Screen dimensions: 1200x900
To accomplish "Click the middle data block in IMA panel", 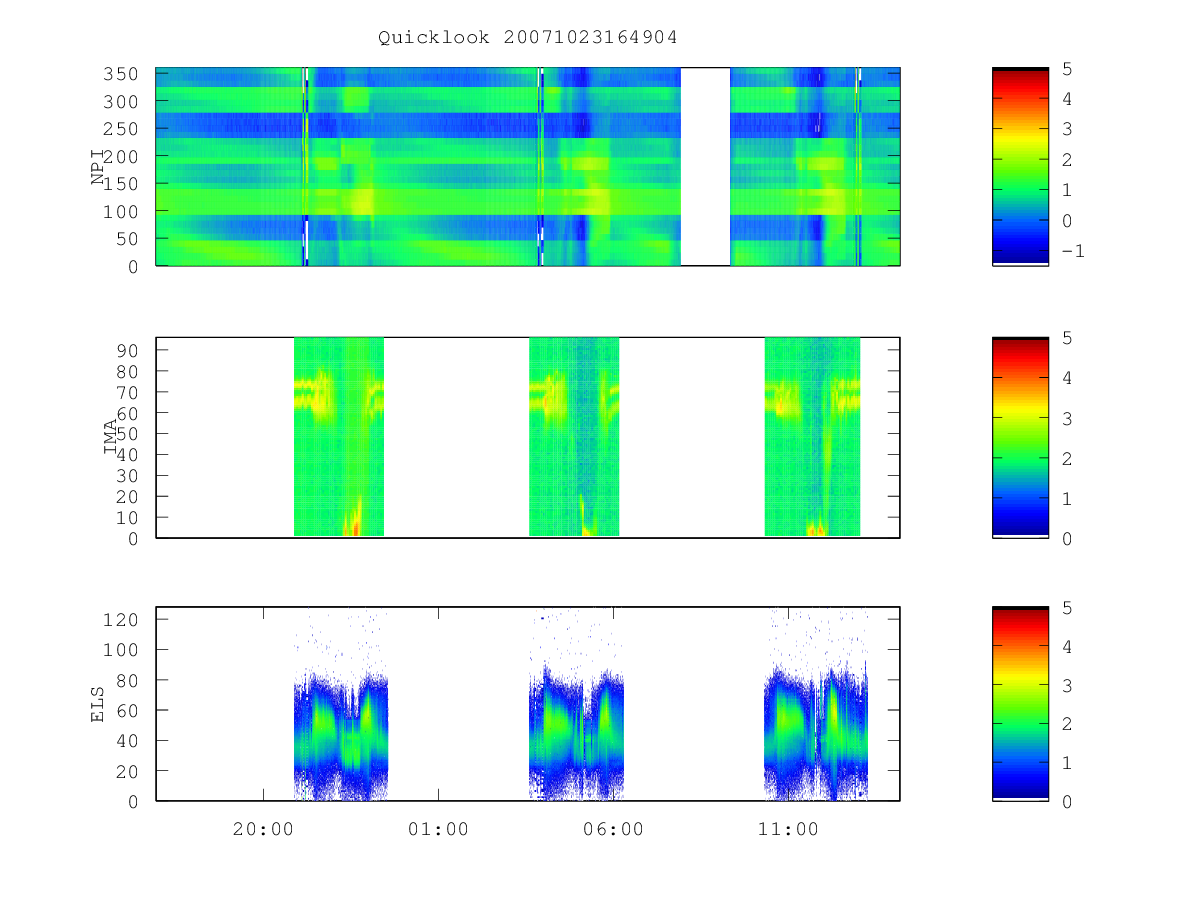I will tap(574, 437).
